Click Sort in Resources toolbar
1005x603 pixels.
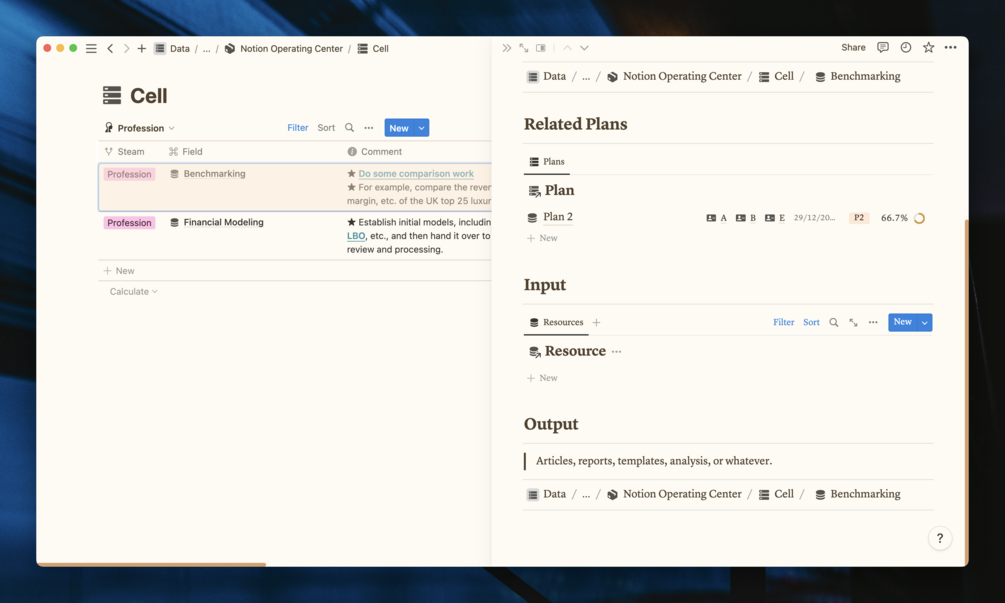(811, 322)
